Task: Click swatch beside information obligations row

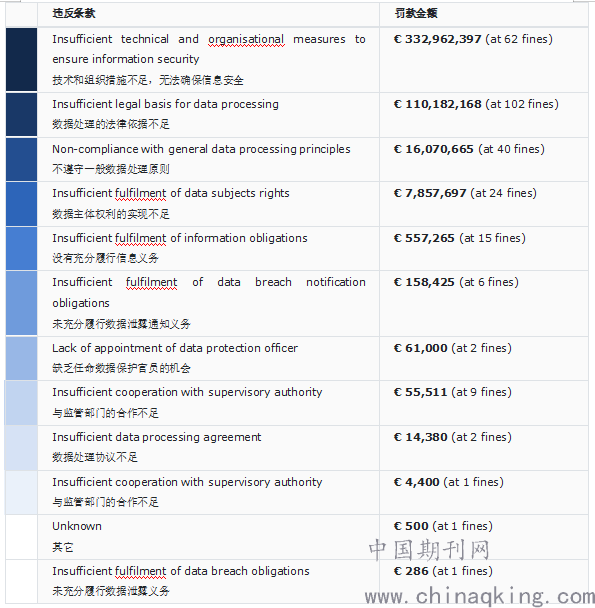Action: [x=21, y=248]
